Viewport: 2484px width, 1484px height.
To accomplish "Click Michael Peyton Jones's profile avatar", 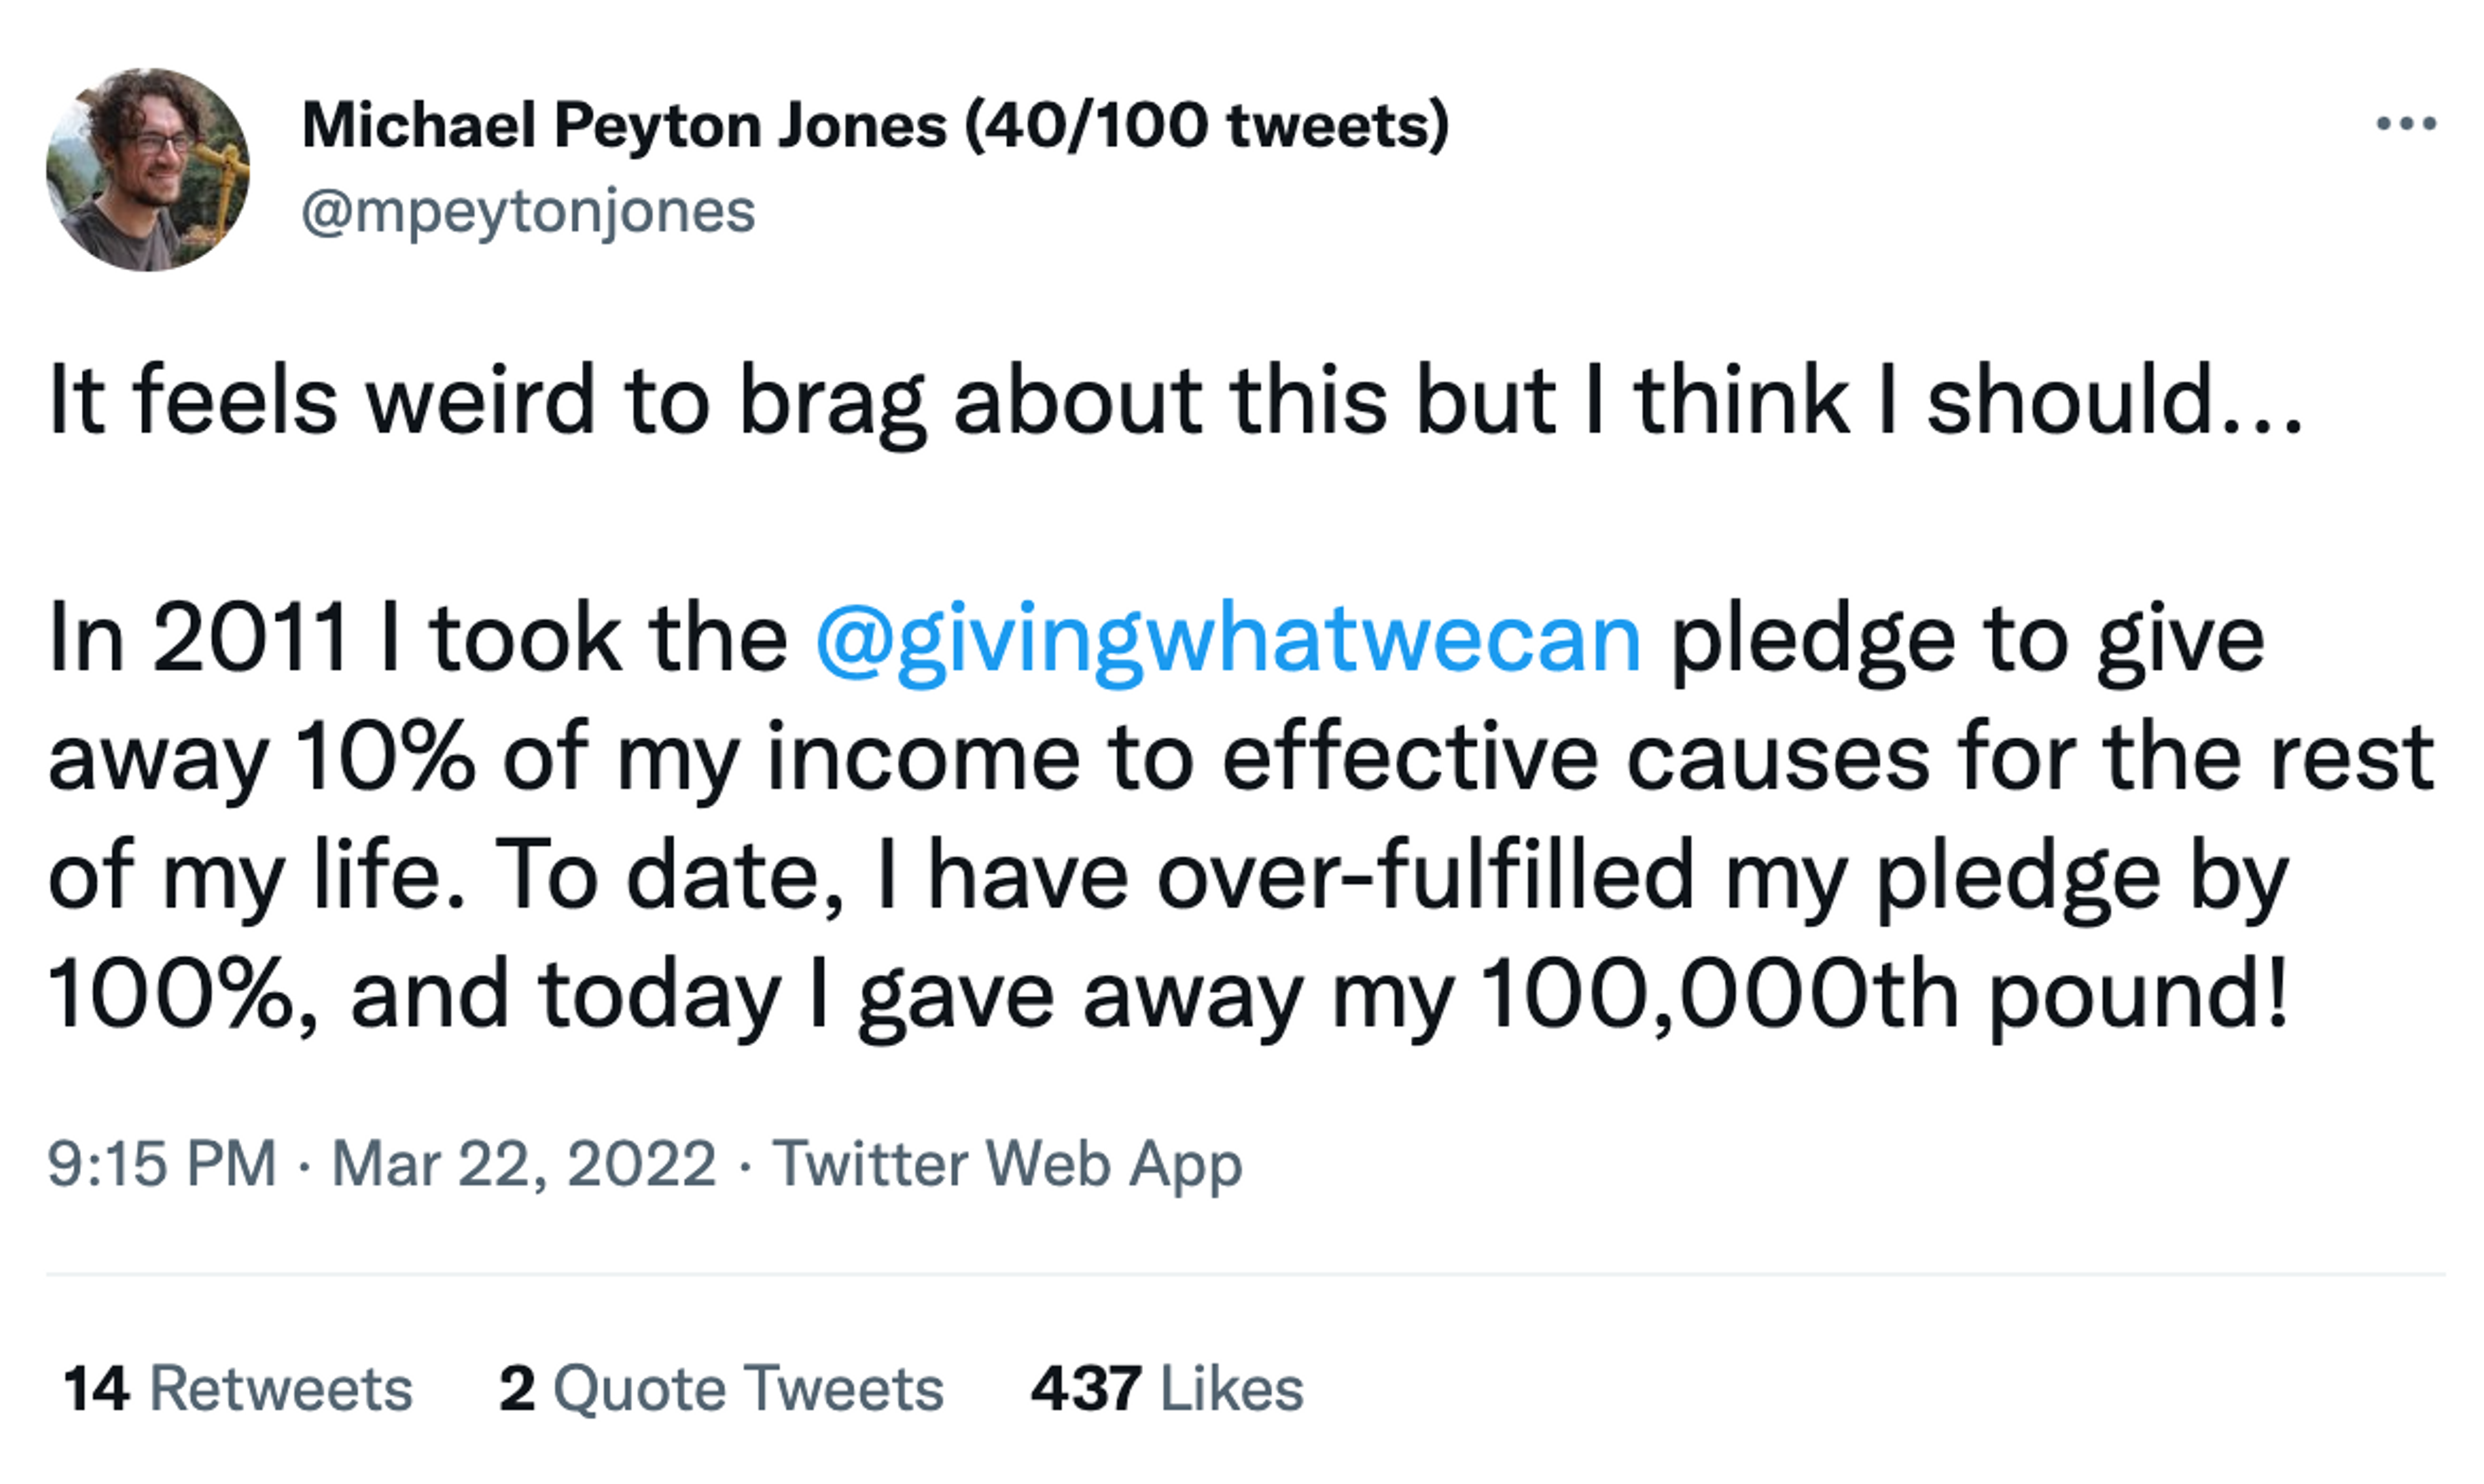I will (x=148, y=169).
